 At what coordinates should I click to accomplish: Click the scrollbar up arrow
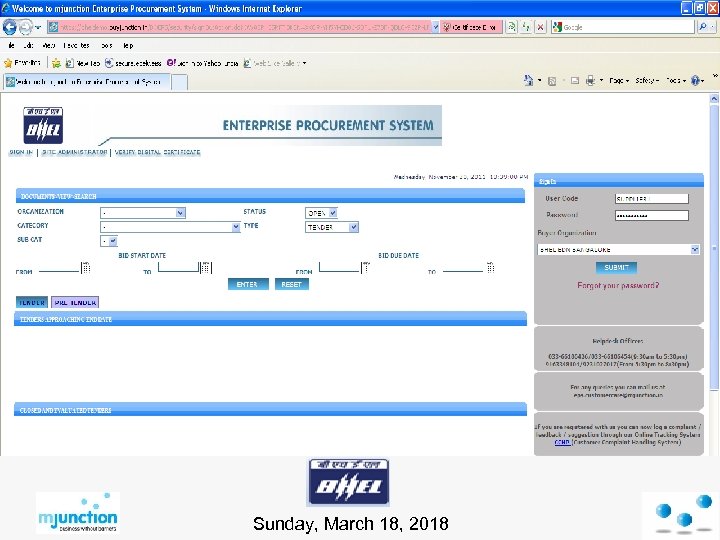coord(714,98)
